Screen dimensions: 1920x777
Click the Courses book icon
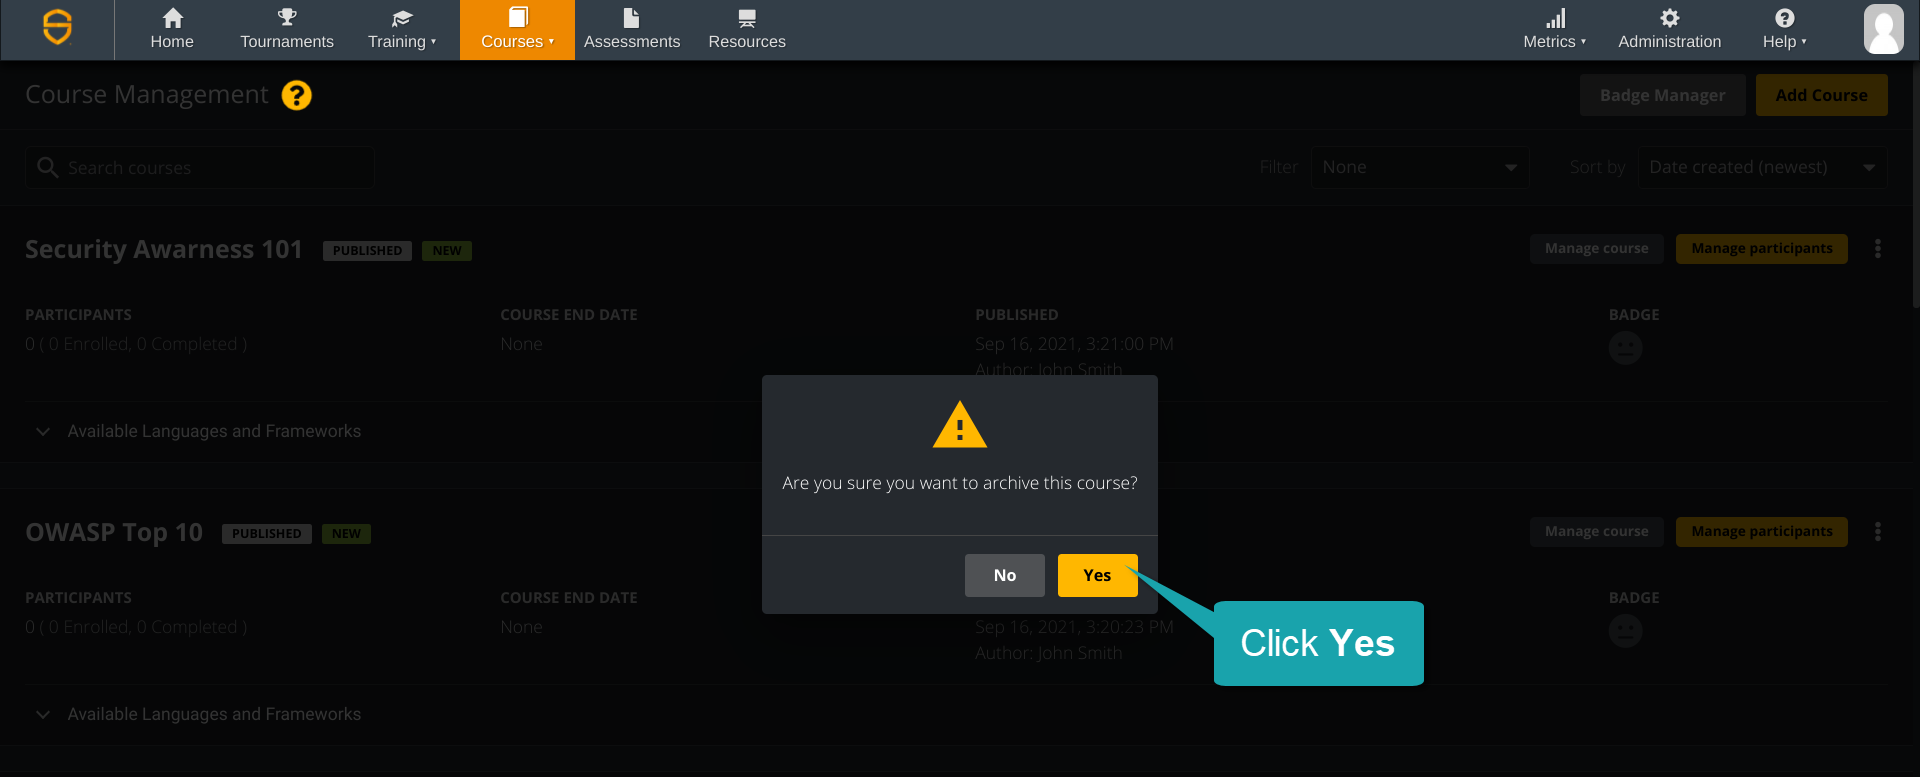coord(518,17)
